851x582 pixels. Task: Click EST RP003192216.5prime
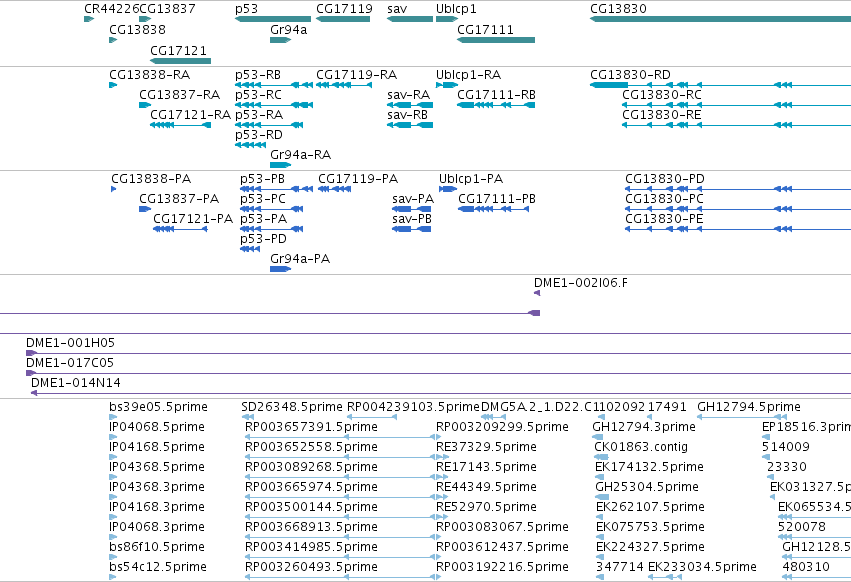[x=503, y=567]
